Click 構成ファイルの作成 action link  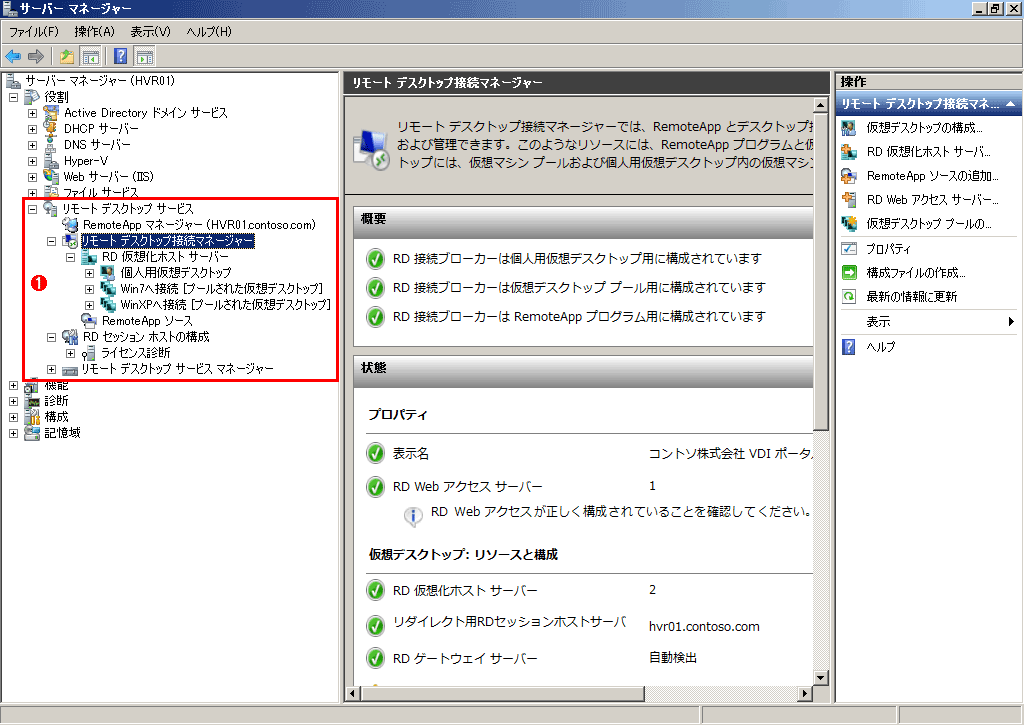click(x=915, y=273)
